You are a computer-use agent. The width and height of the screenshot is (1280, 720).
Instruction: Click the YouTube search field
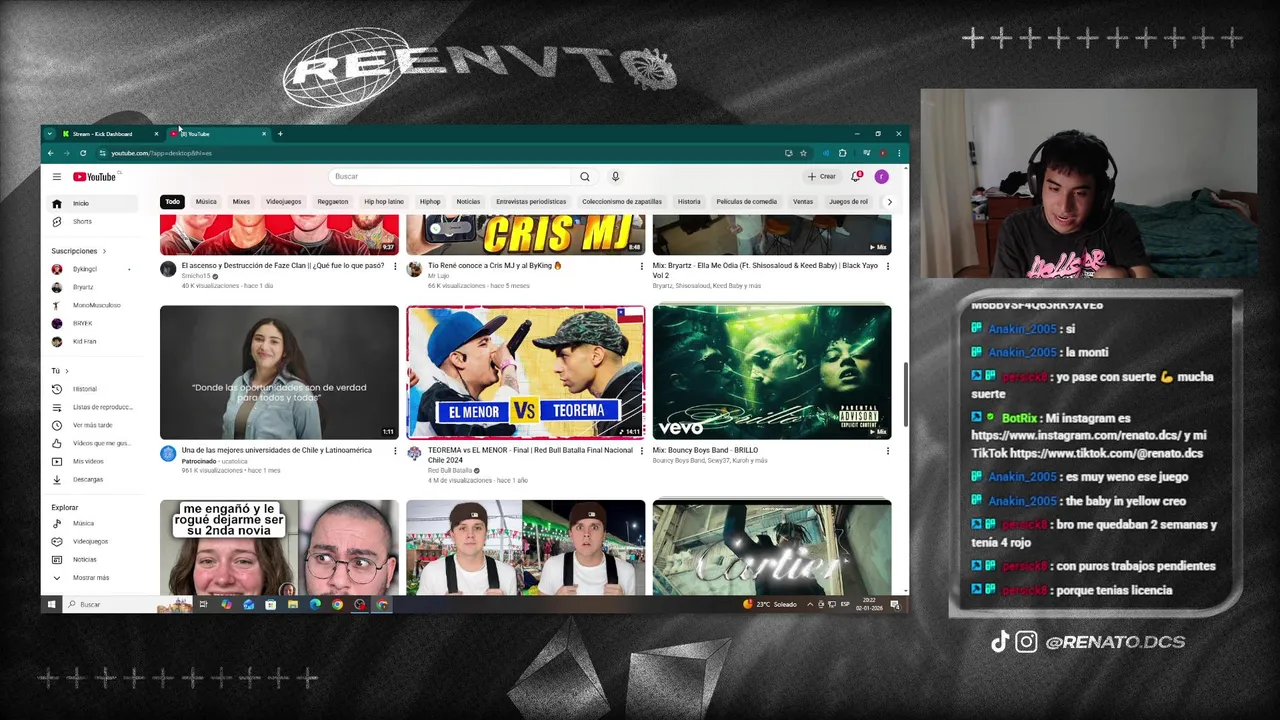coord(450,177)
